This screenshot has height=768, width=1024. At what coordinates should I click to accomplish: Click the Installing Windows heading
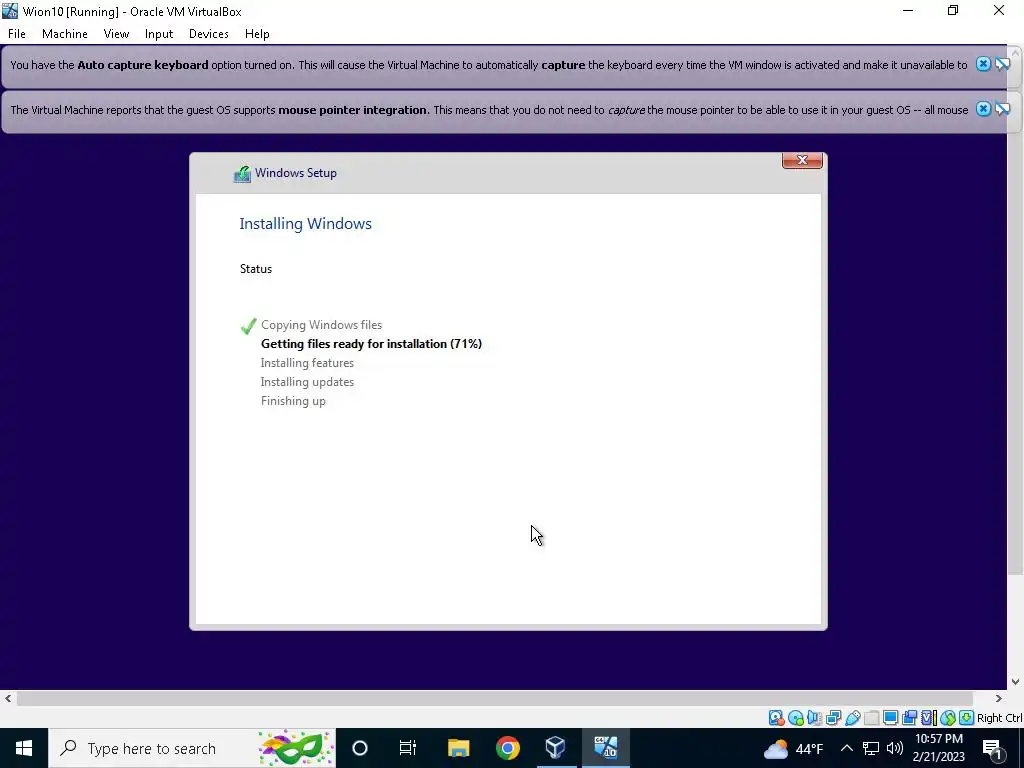tap(306, 223)
